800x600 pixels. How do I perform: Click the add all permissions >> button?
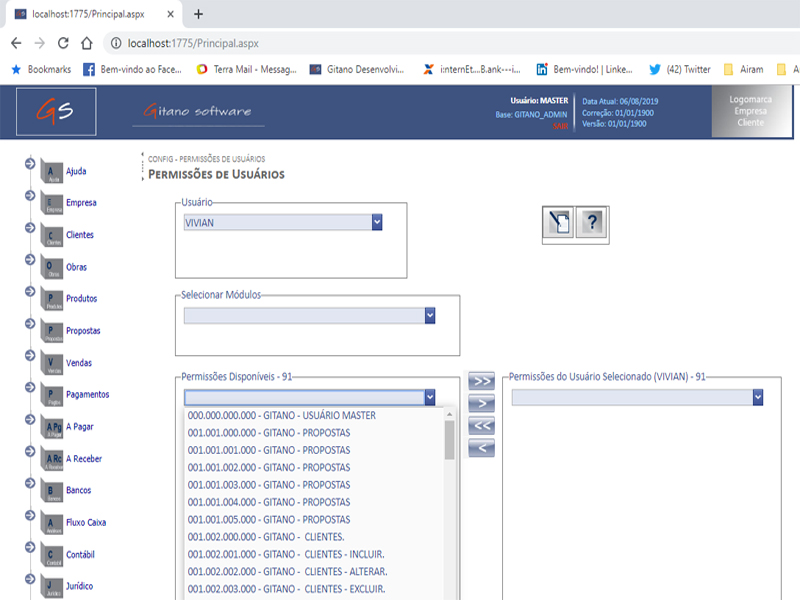[x=482, y=381]
